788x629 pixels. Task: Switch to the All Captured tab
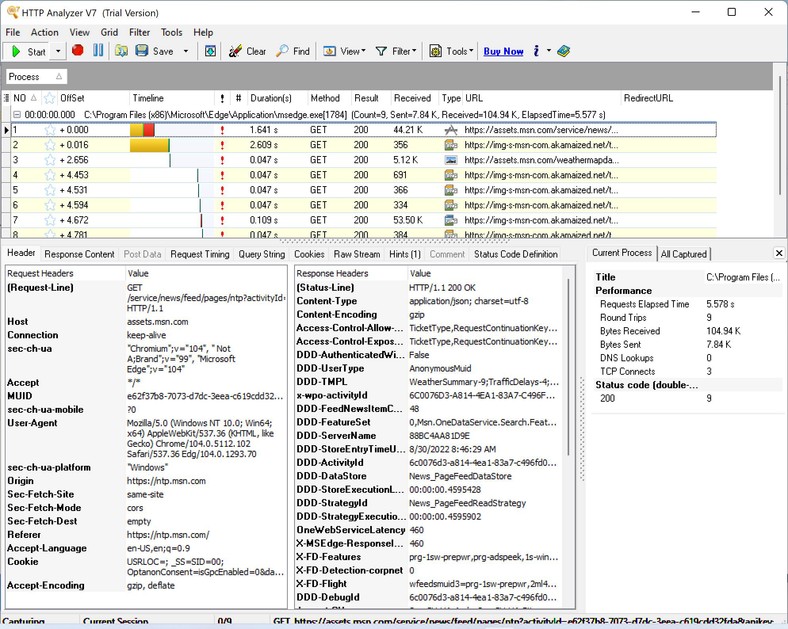coord(684,254)
